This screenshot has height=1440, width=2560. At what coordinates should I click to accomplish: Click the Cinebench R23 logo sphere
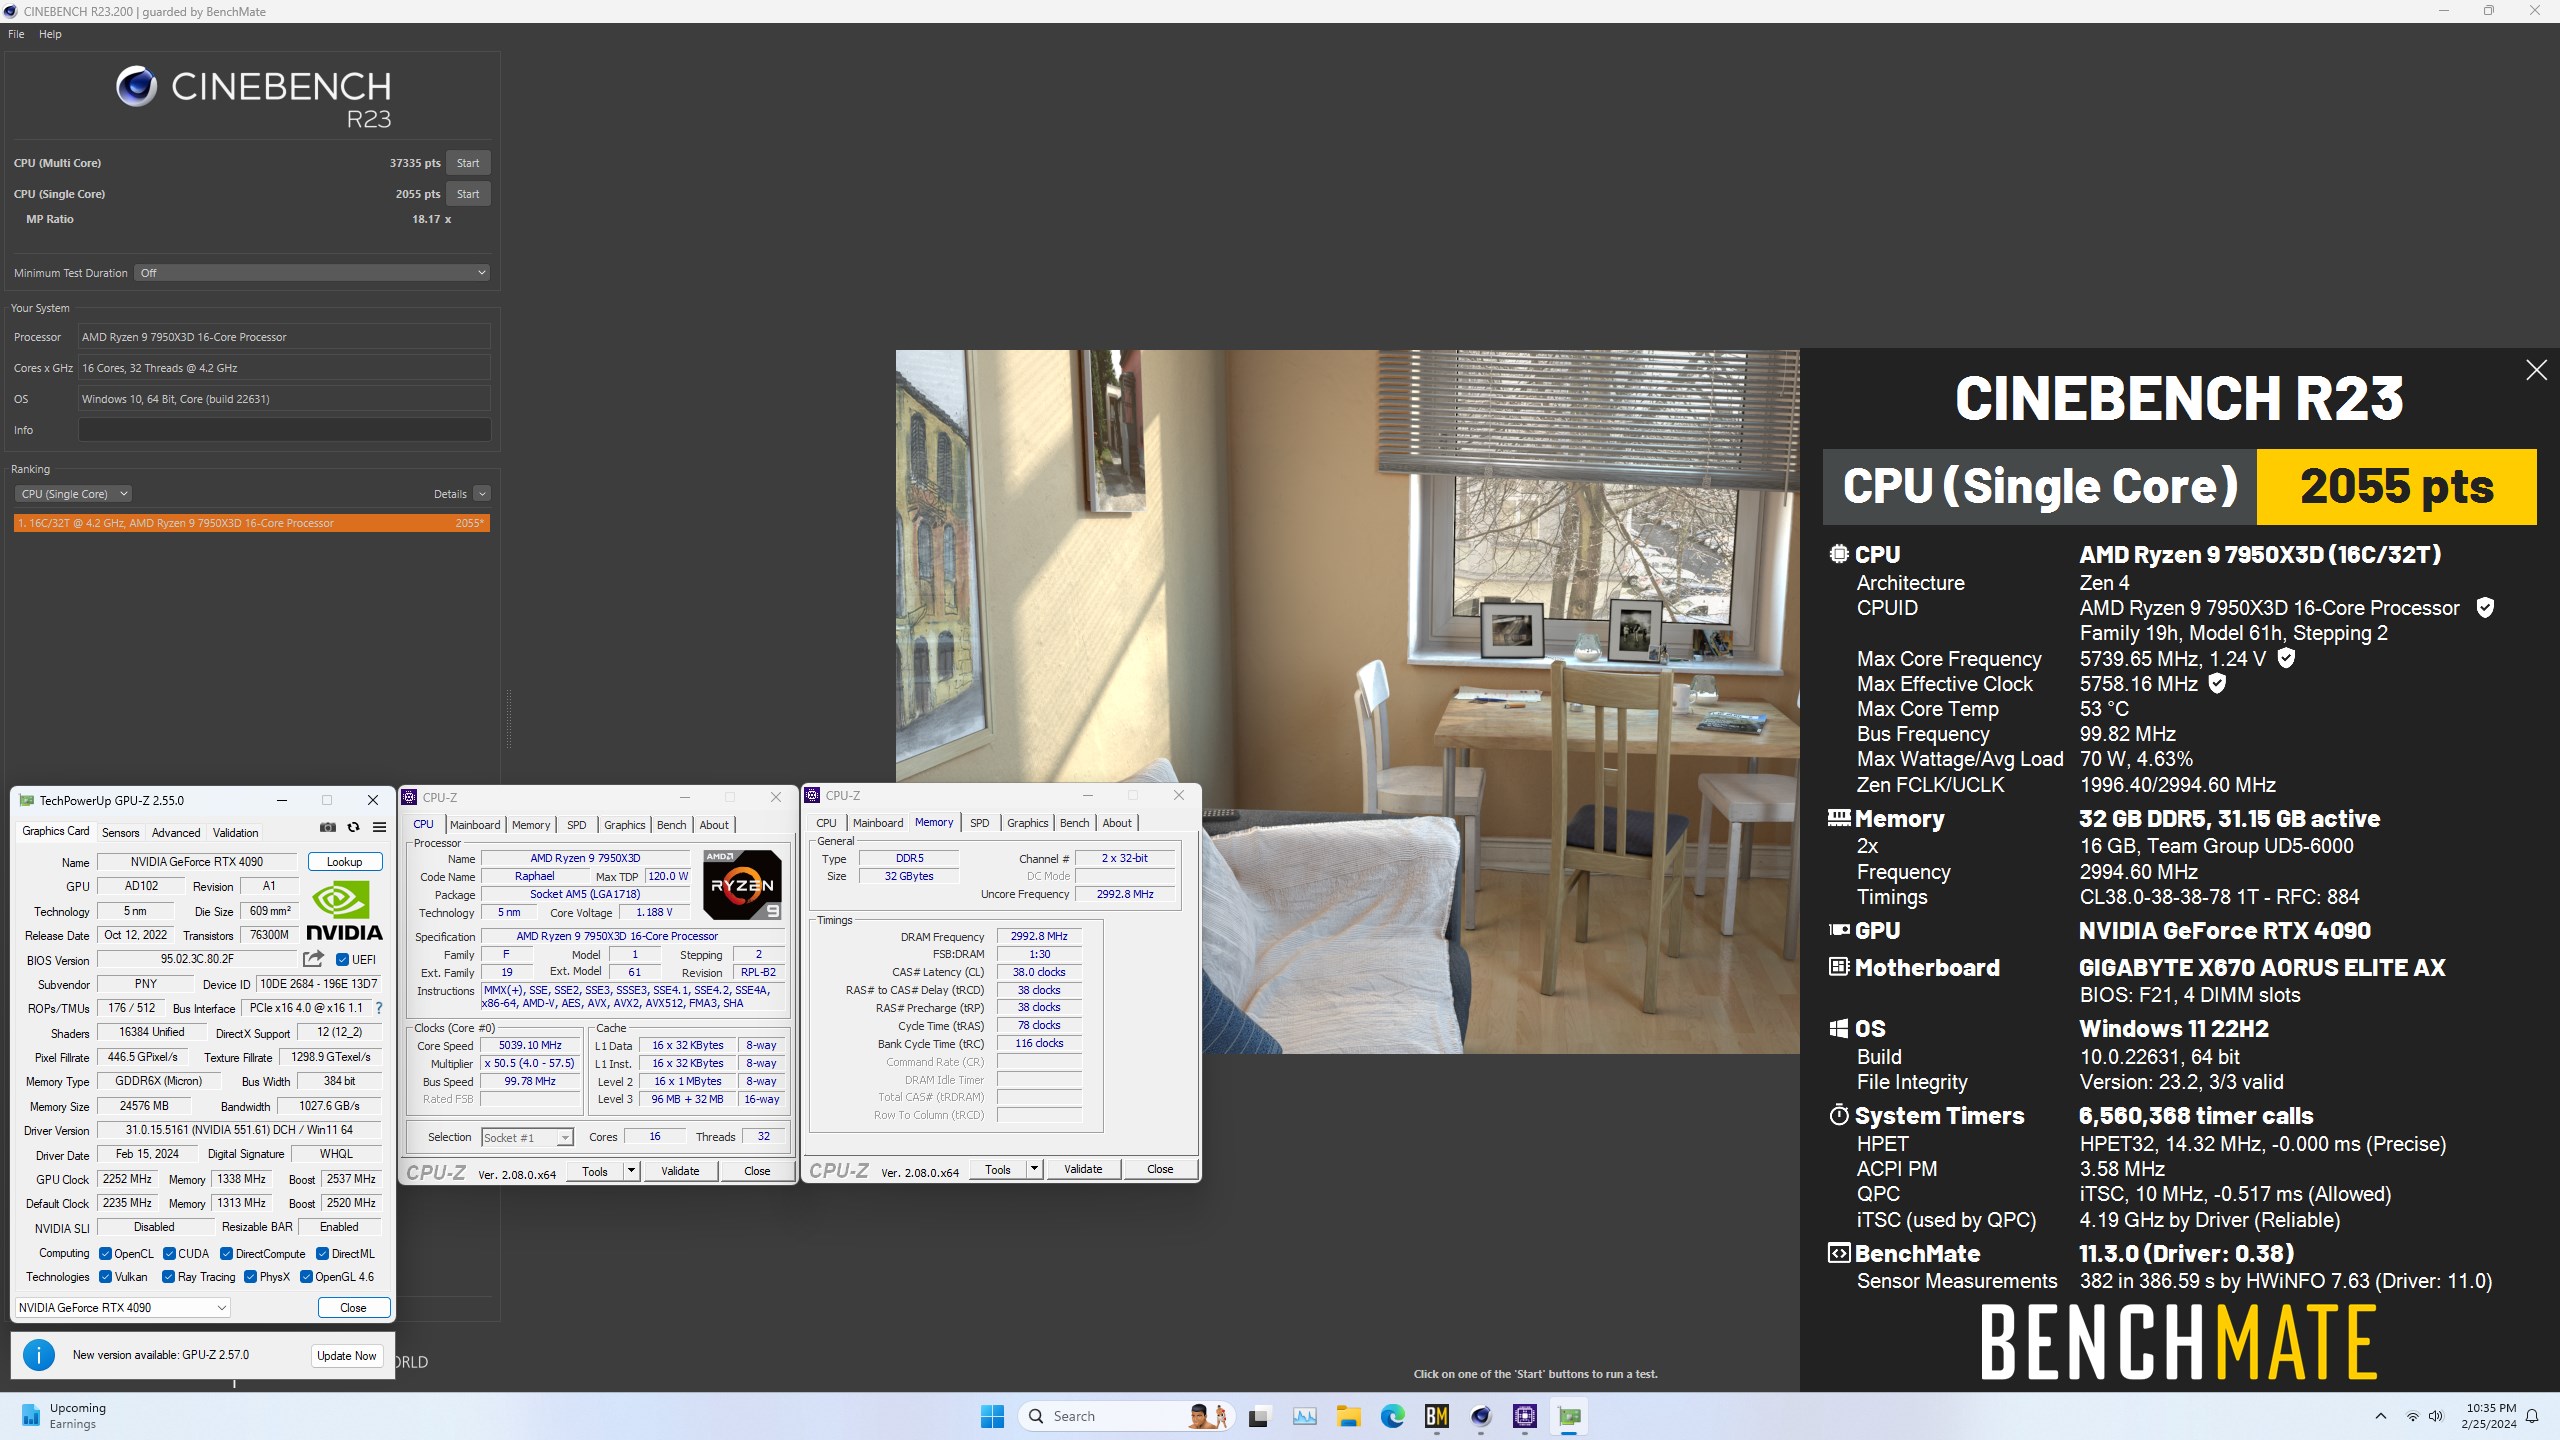point(137,87)
